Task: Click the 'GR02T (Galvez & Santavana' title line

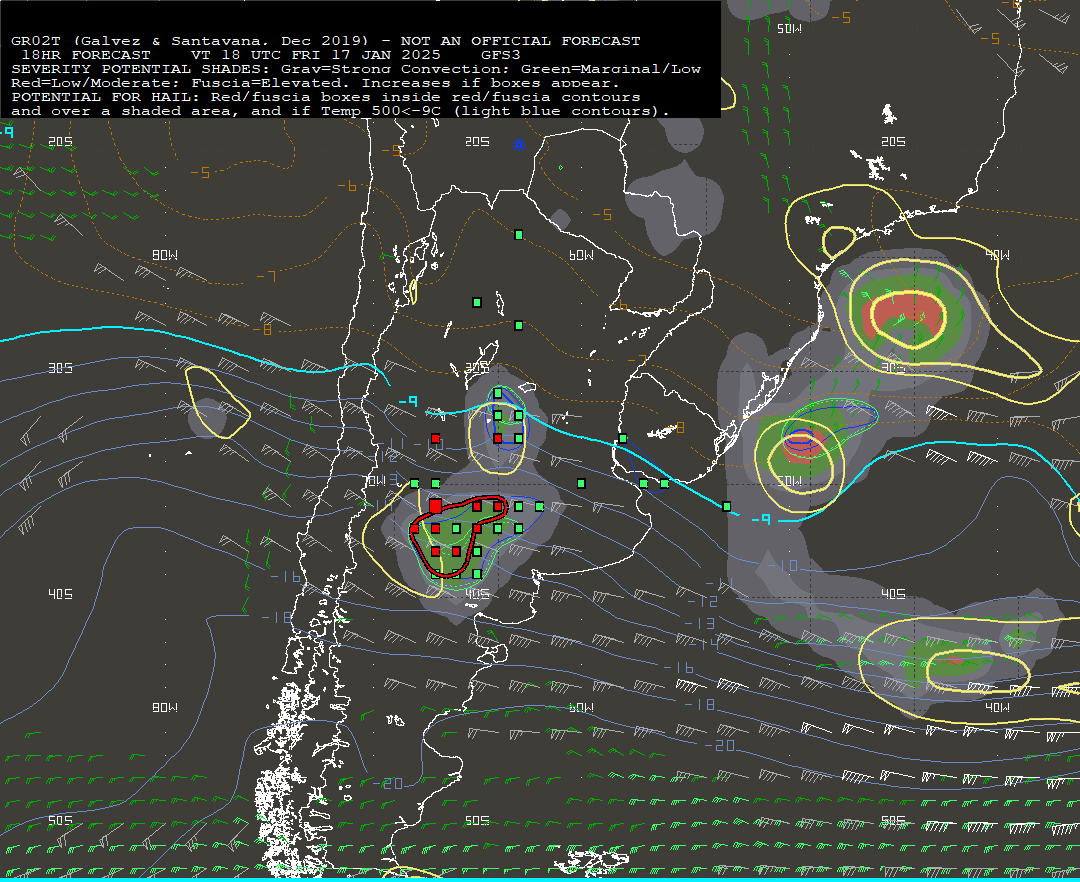Action: (x=325, y=41)
